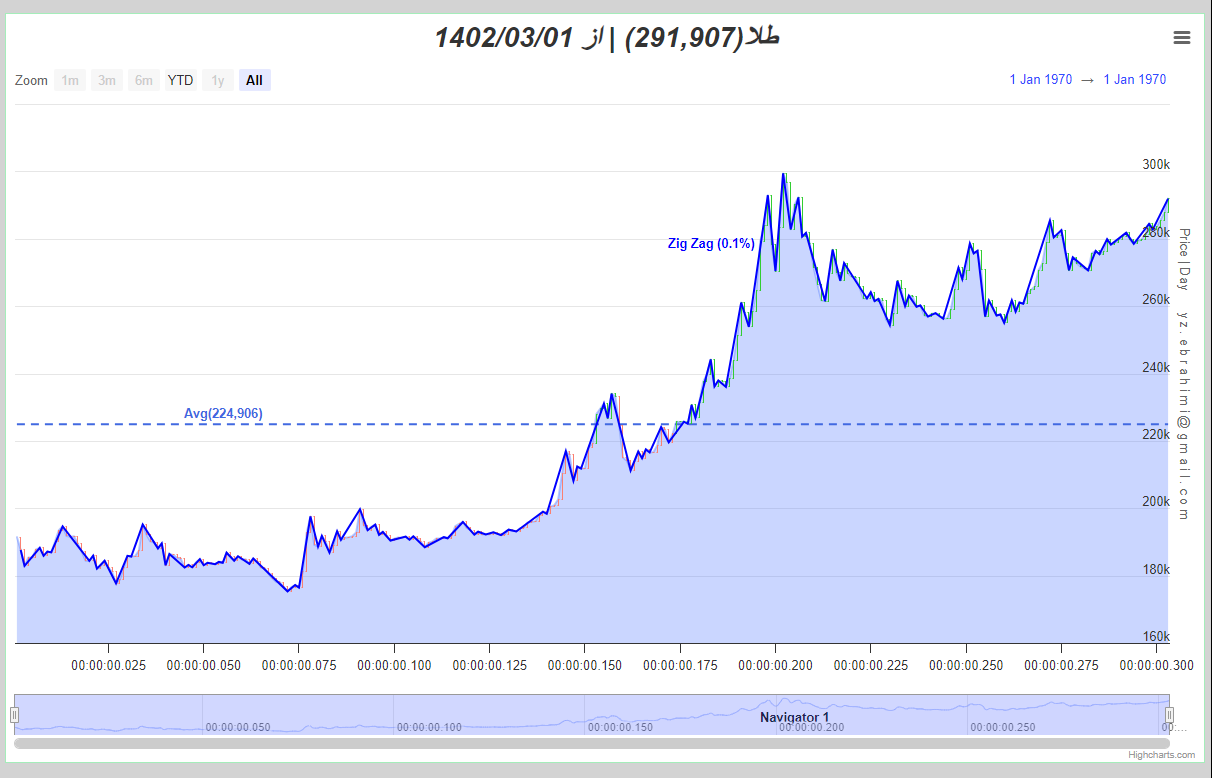This screenshot has height=779, width=1212.
Task: Click the Zig Zag (0.1%) series label
Action: pyautogui.click(x=711, y=243)
